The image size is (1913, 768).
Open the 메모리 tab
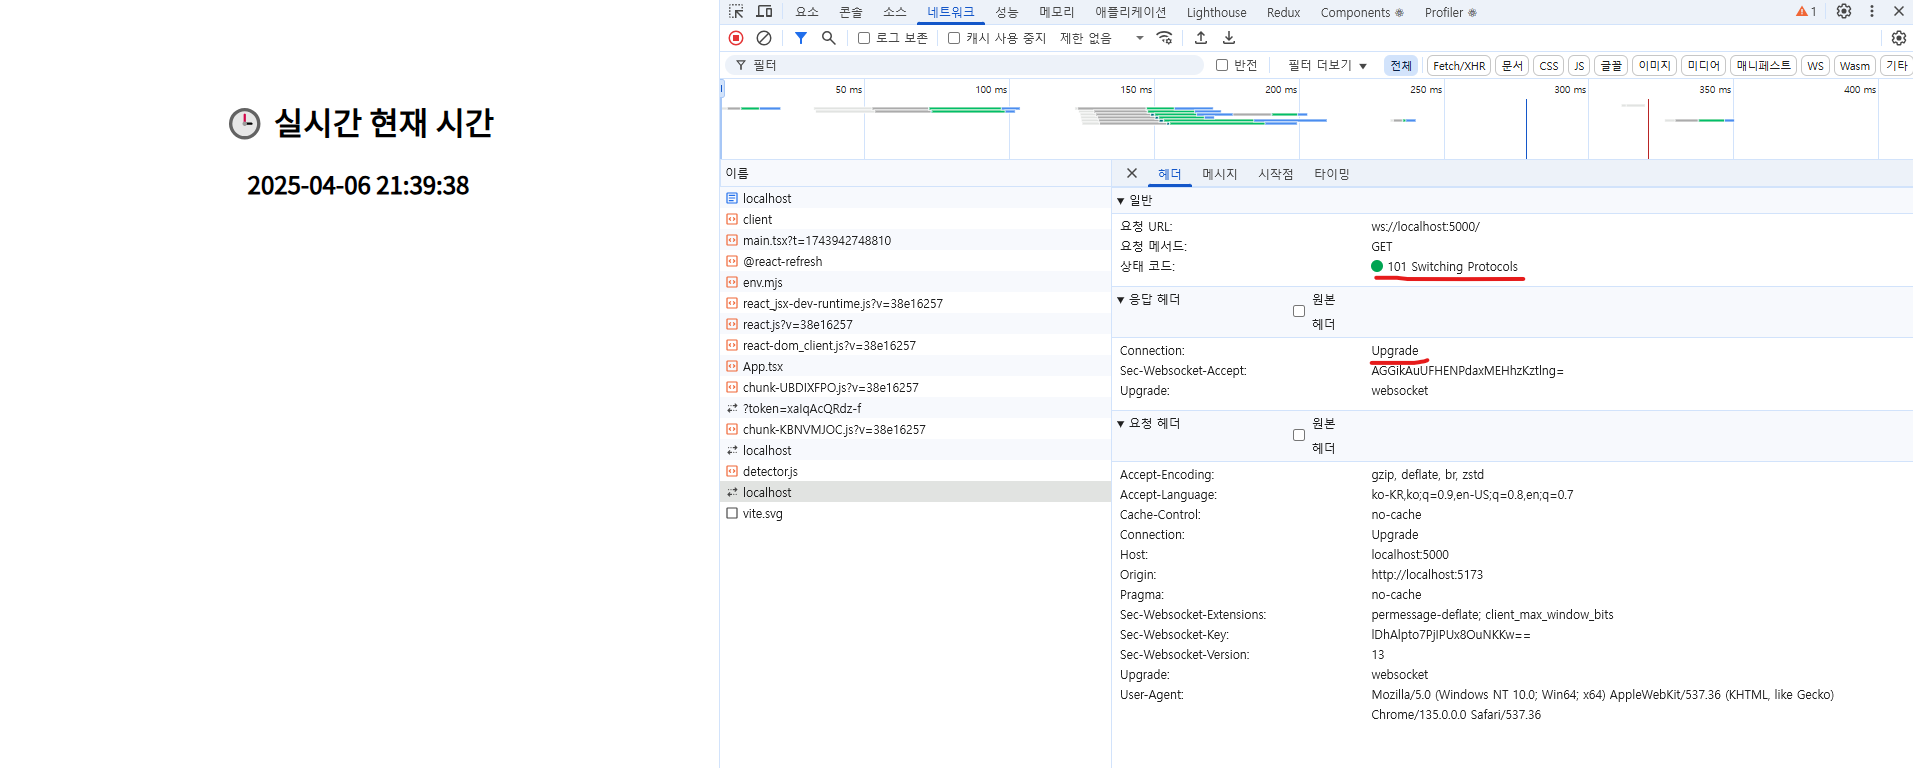1057,12
